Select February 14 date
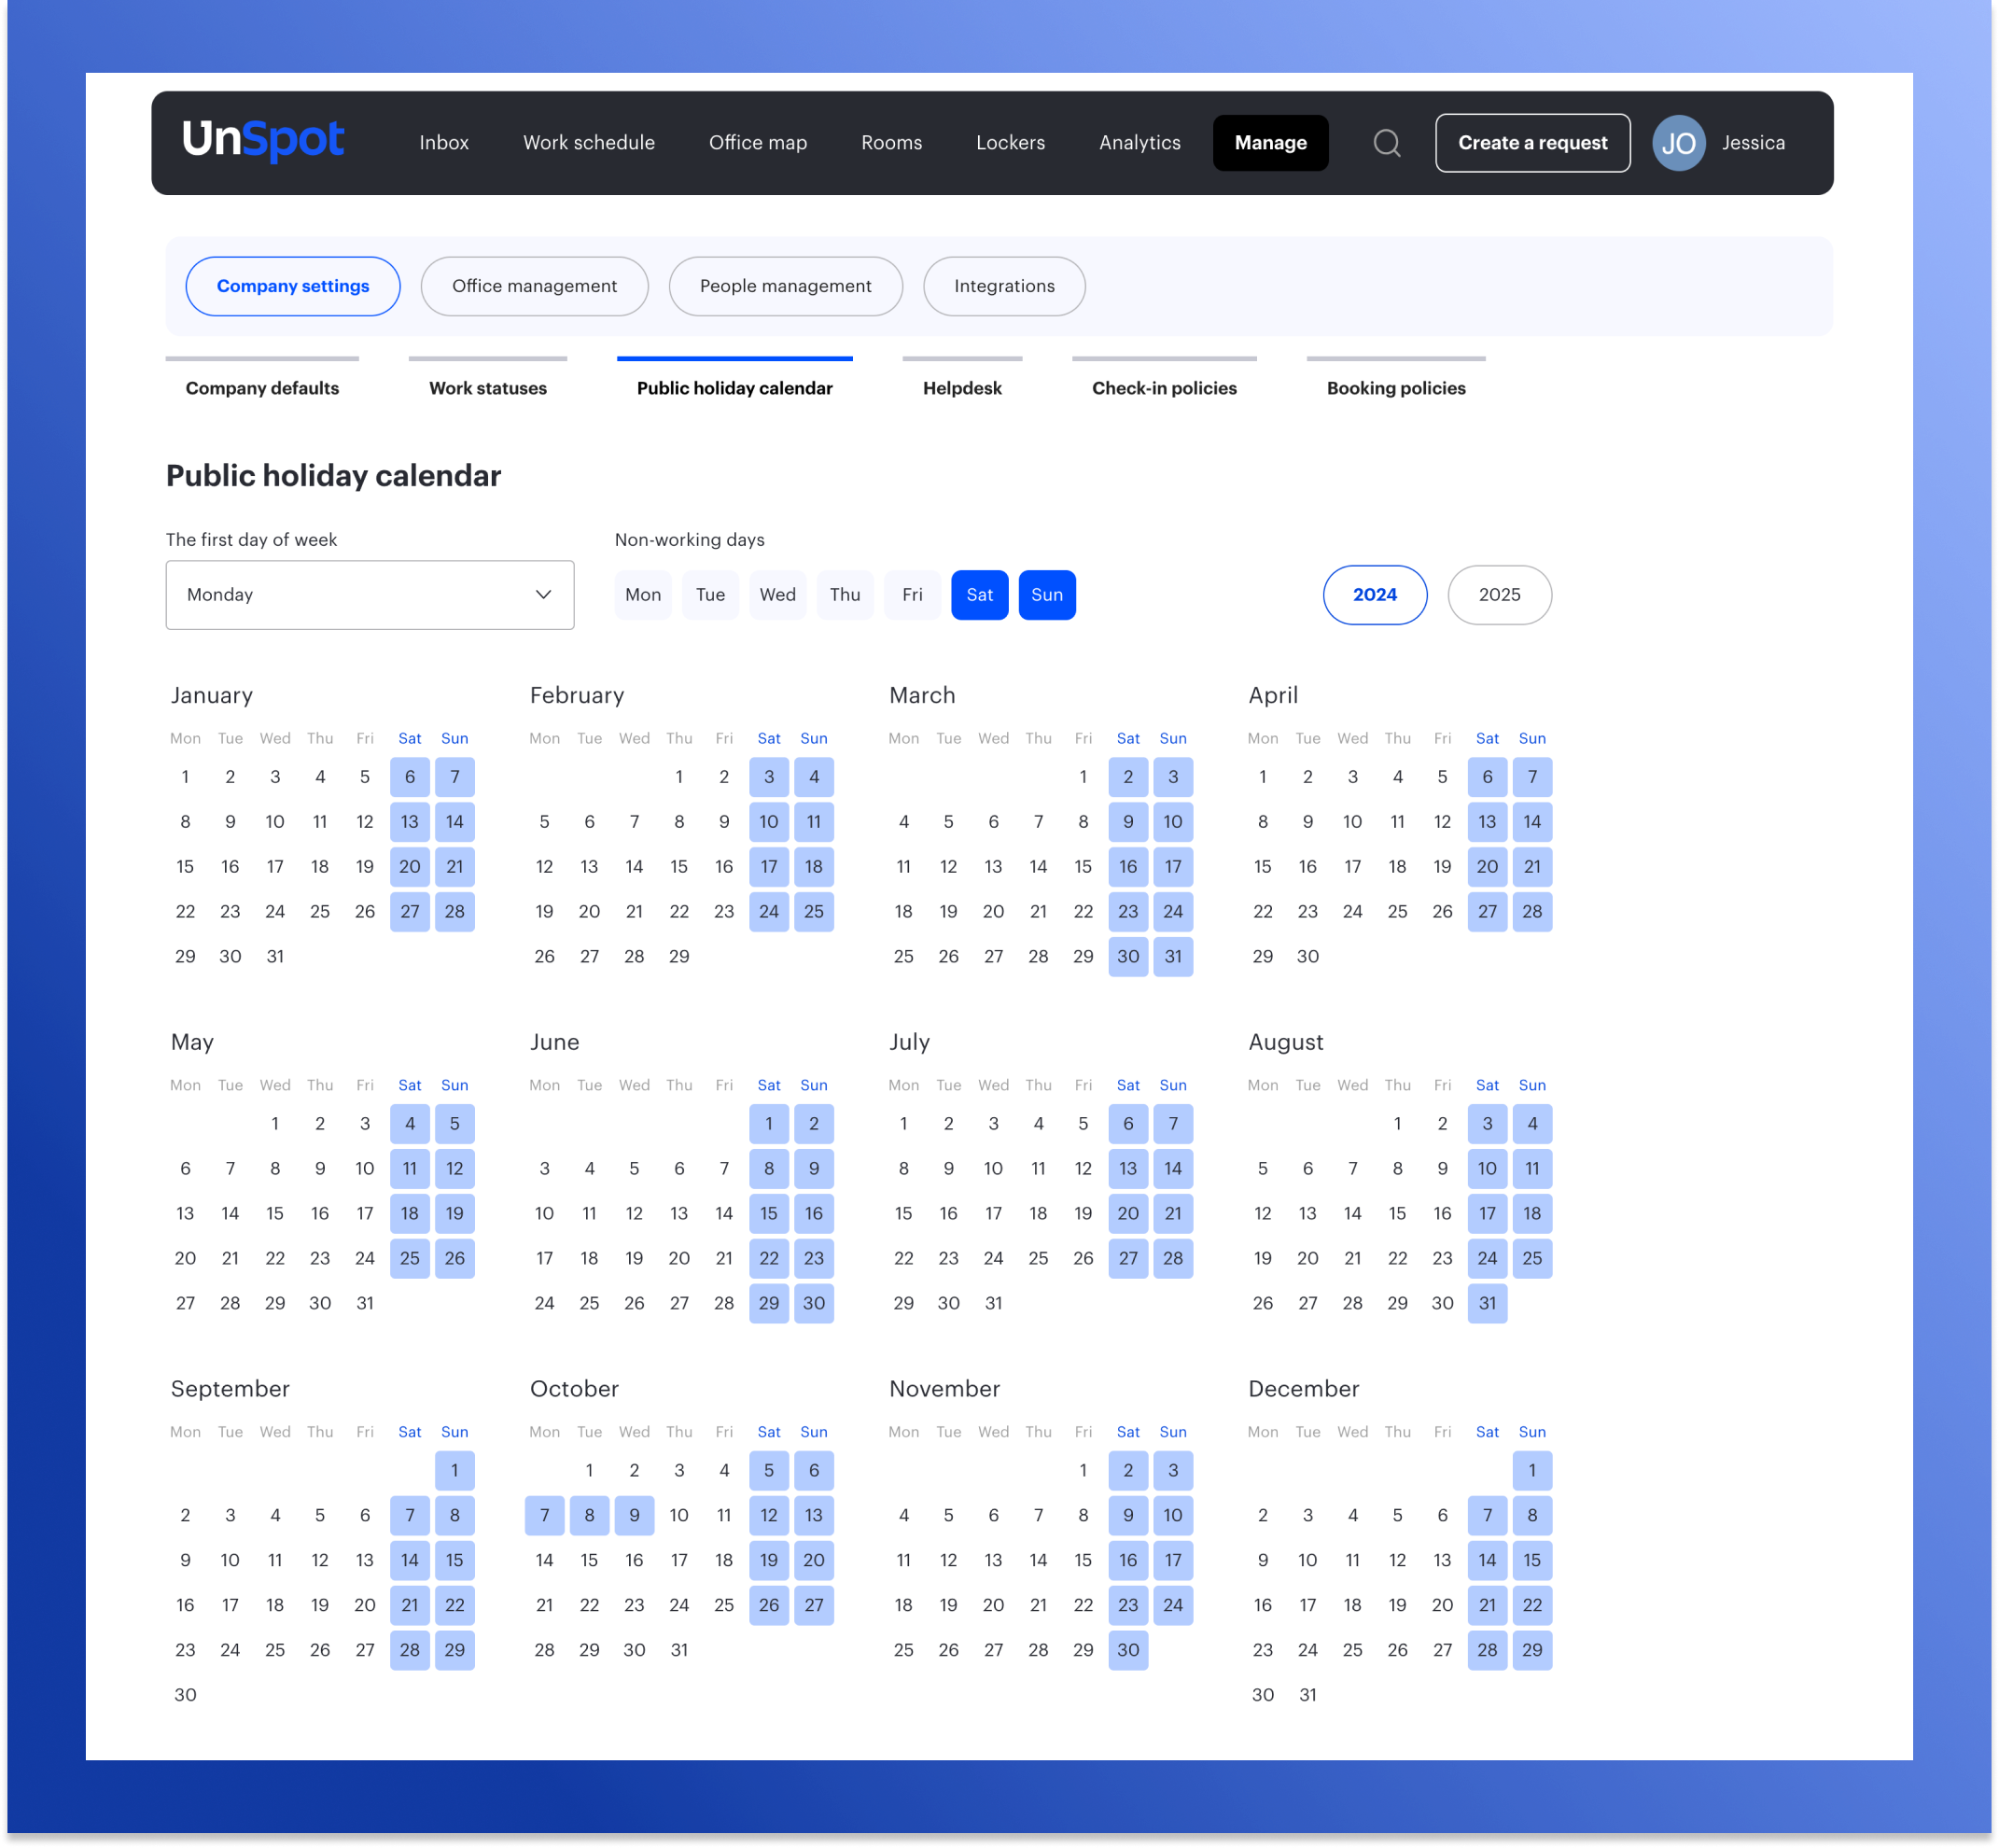This screenshot has width=1999, height=1848. pyautogui.click(x=634, y=867)
